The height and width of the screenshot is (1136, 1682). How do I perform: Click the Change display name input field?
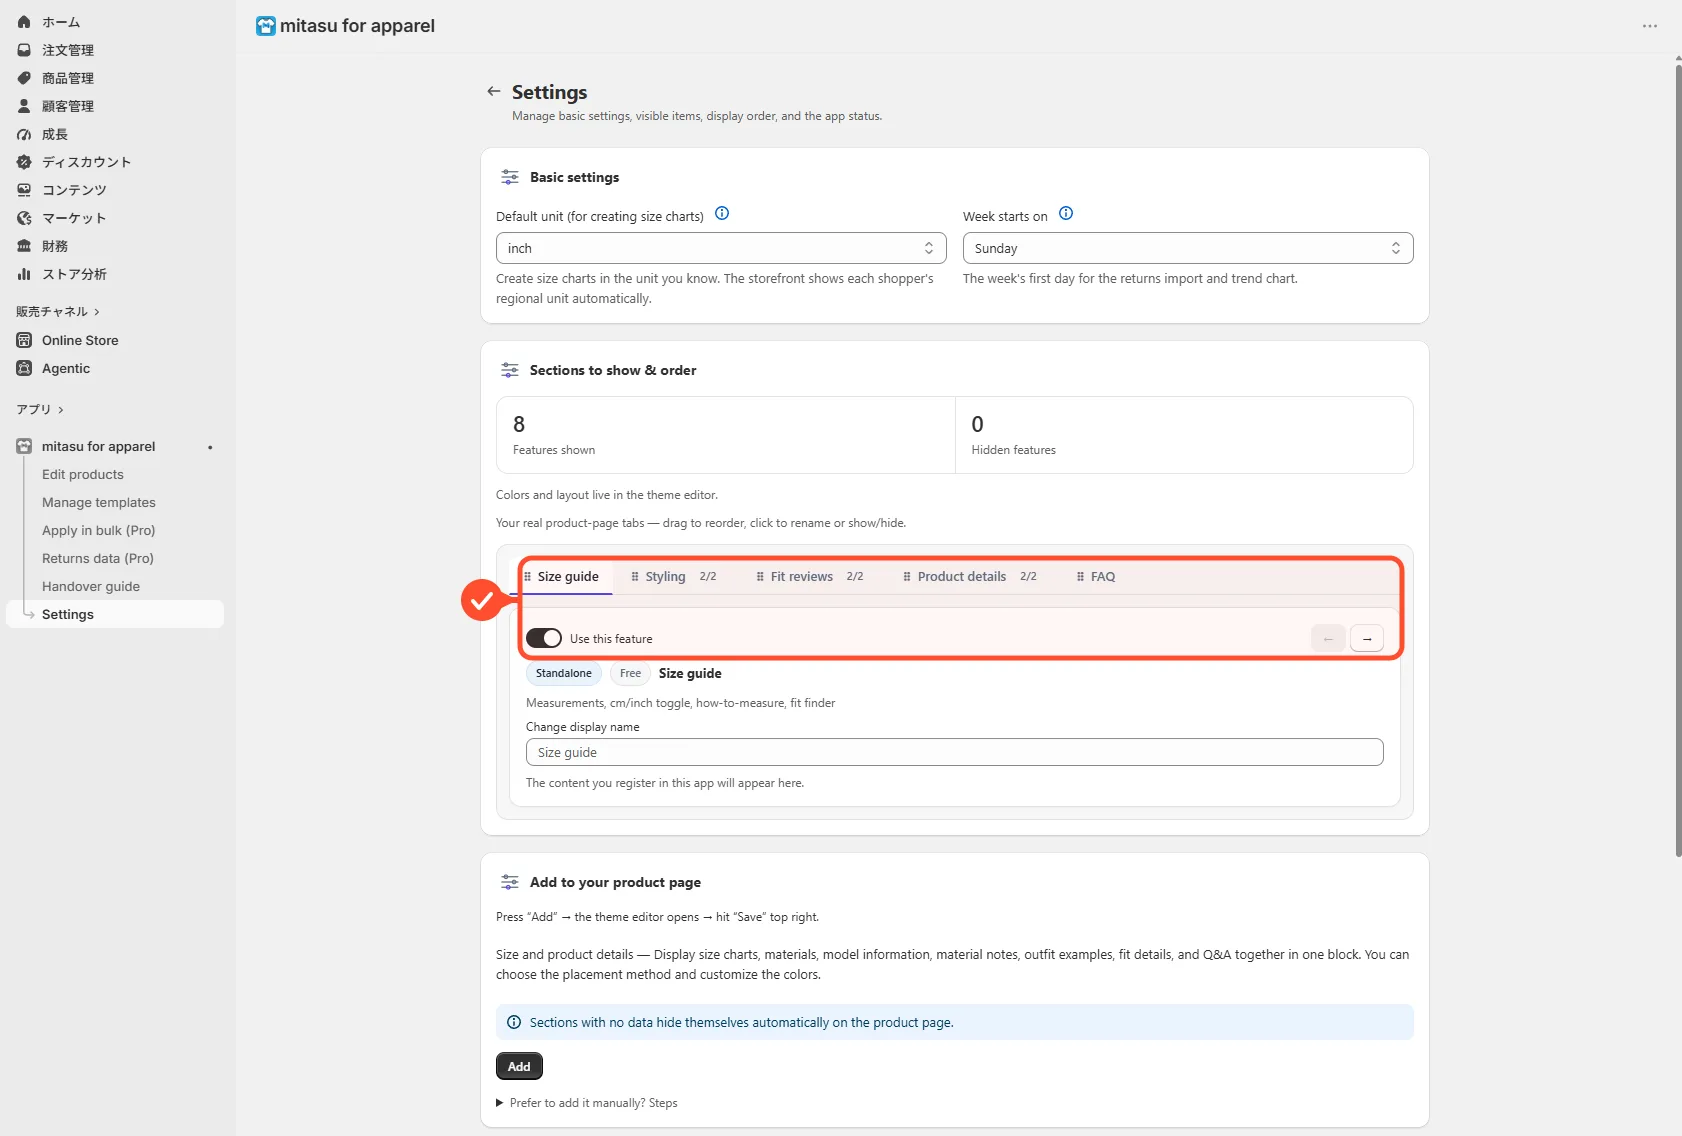(955, 752)
